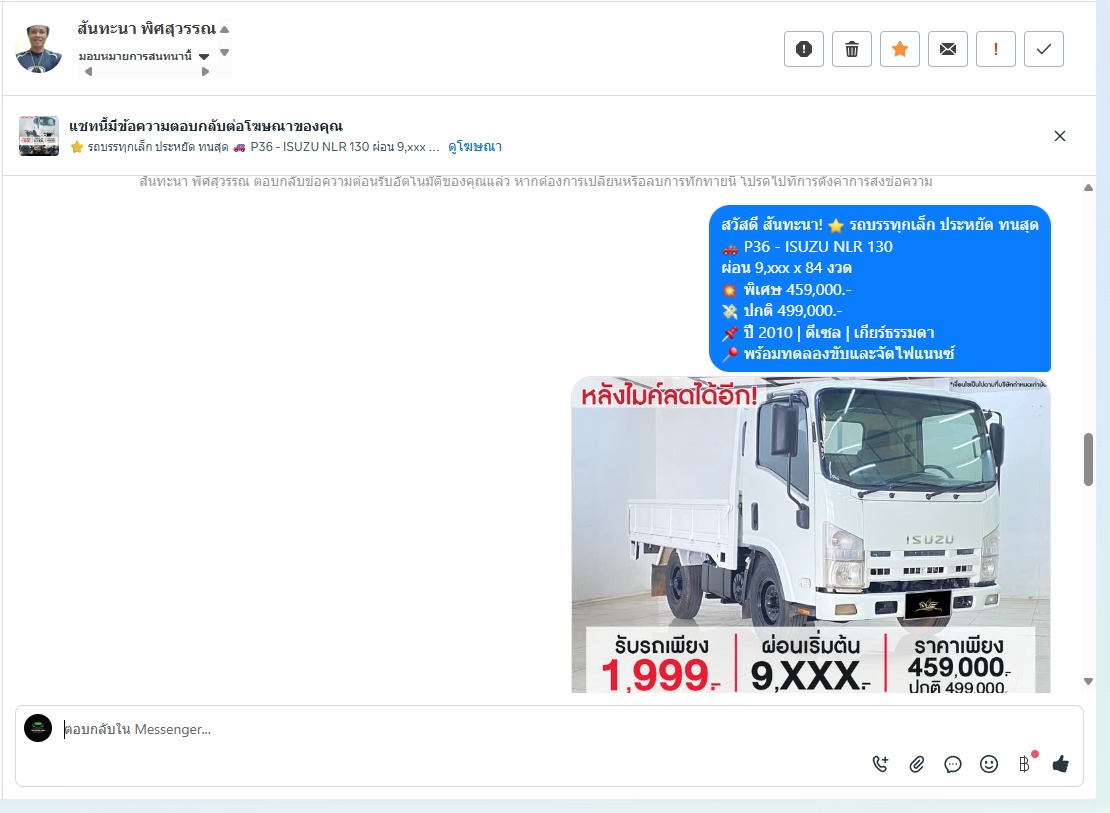Click the auto-reply system notice text

[536, 181]
